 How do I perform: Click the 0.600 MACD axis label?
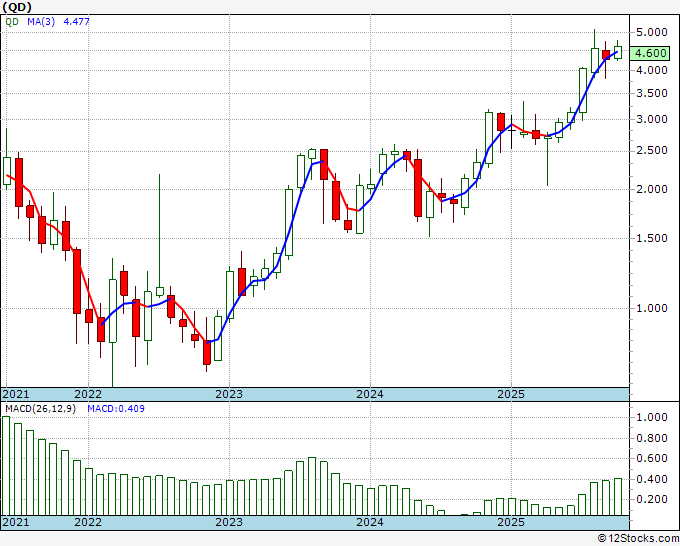pyautogui.click(x=651, y=458)
